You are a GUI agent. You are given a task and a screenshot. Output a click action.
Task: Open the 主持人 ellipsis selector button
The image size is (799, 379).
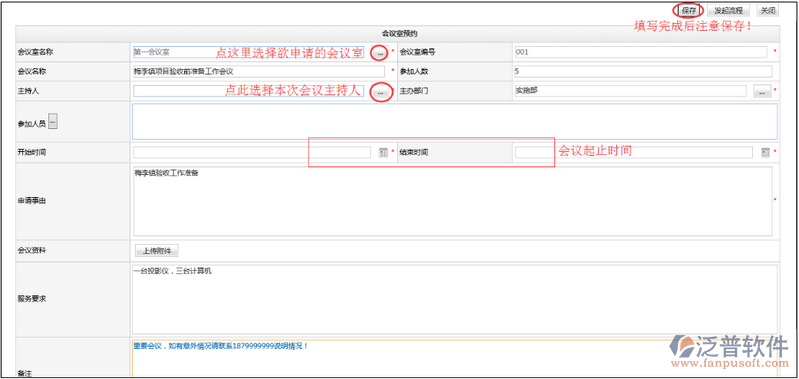coord(380,92)
